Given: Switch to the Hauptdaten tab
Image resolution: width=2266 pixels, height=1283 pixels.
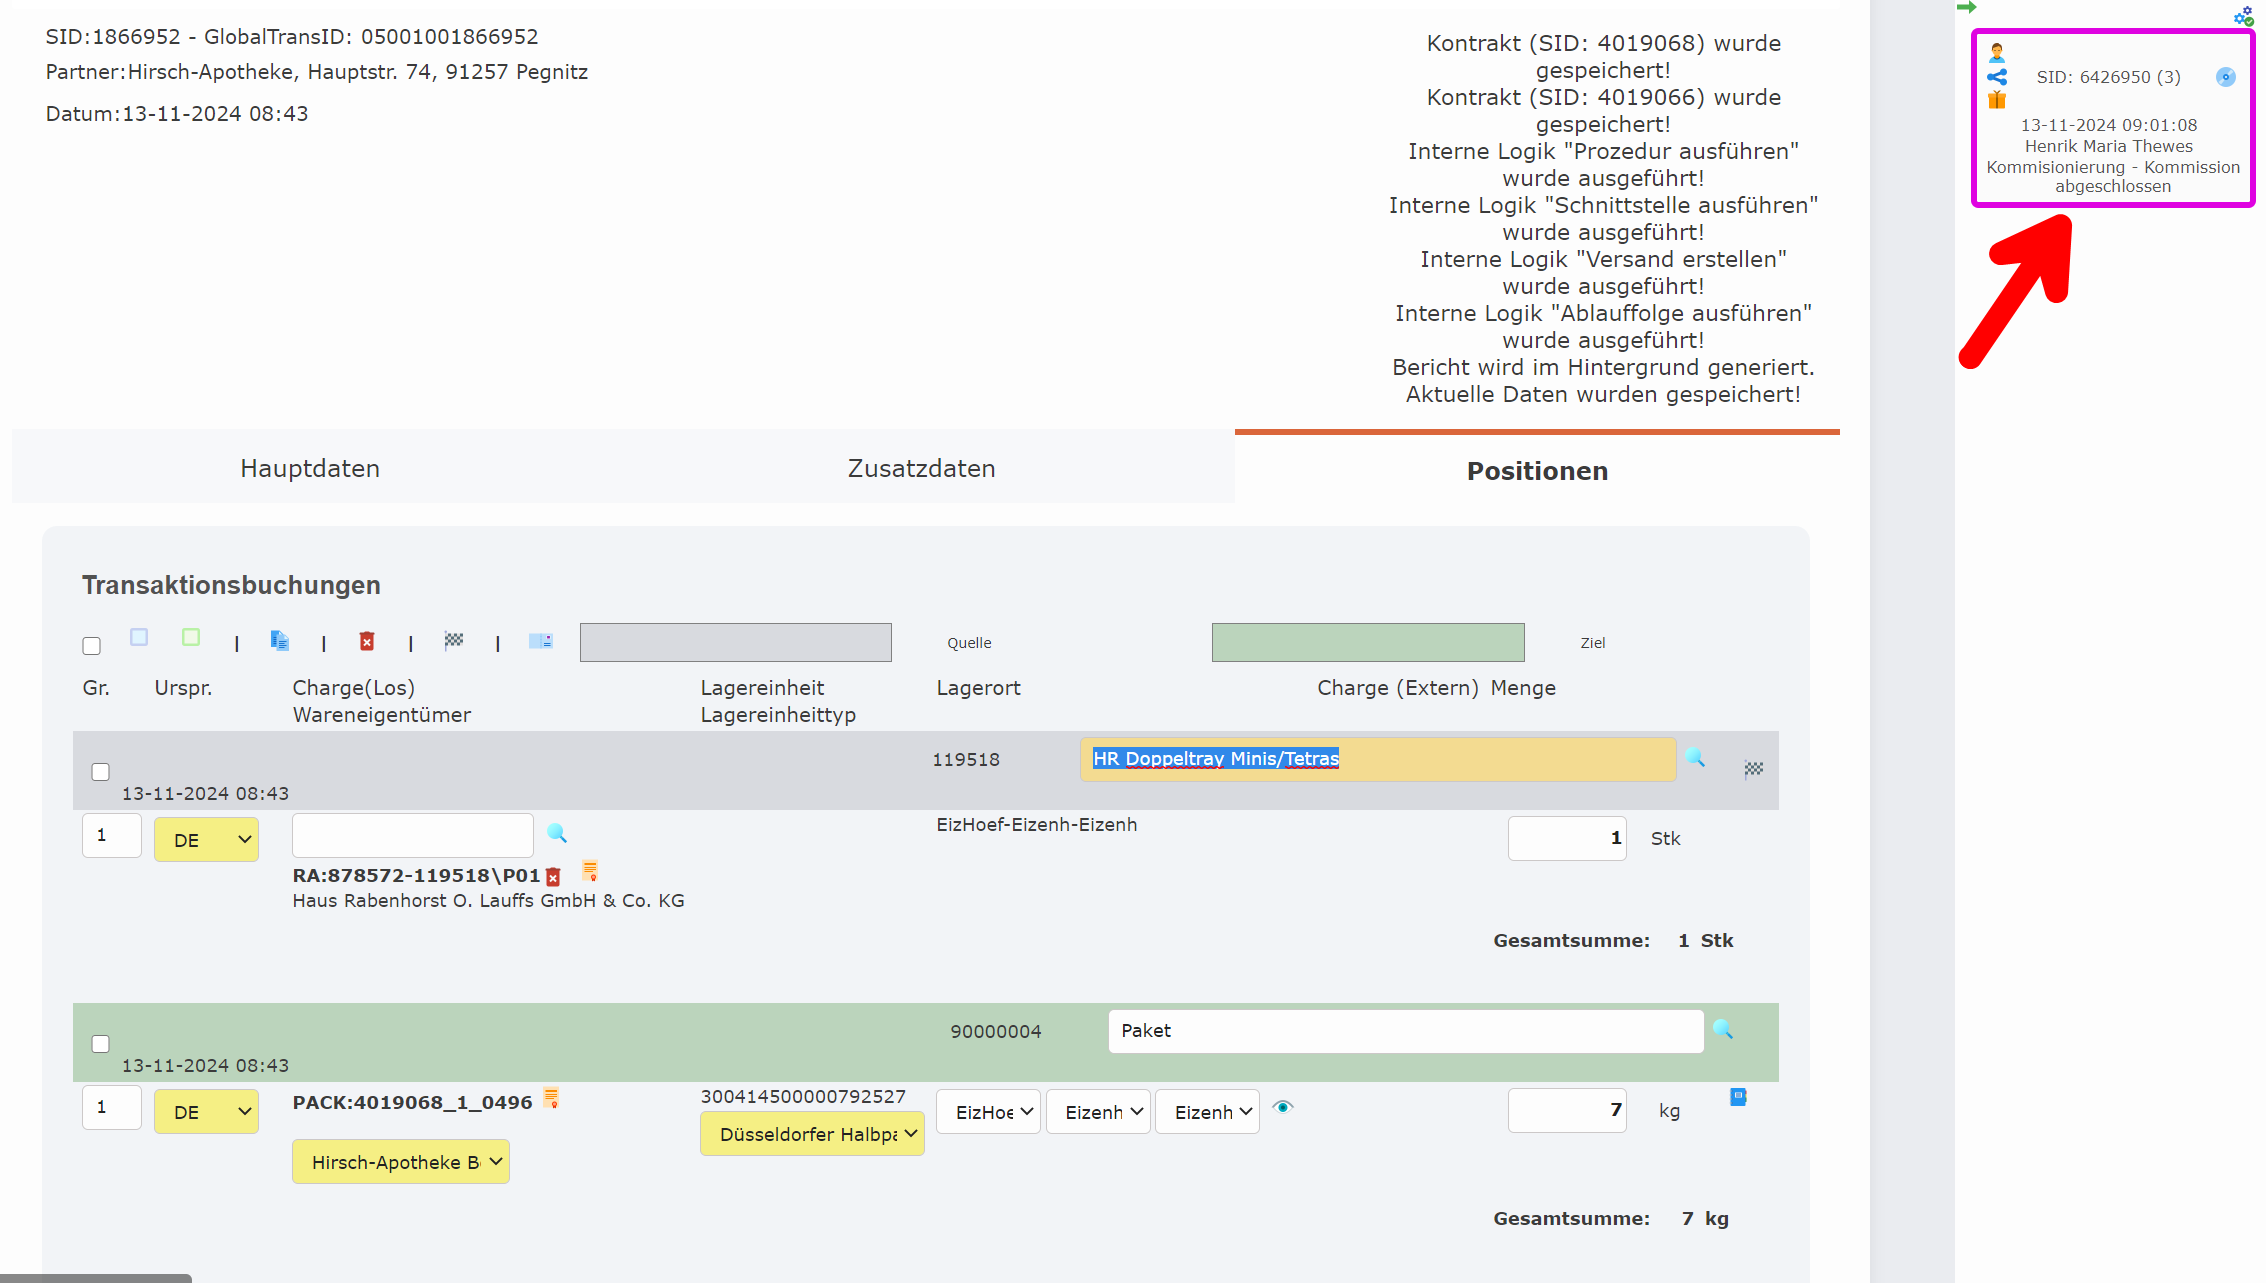Looking at the screenshot, I should tap(310, 468).
